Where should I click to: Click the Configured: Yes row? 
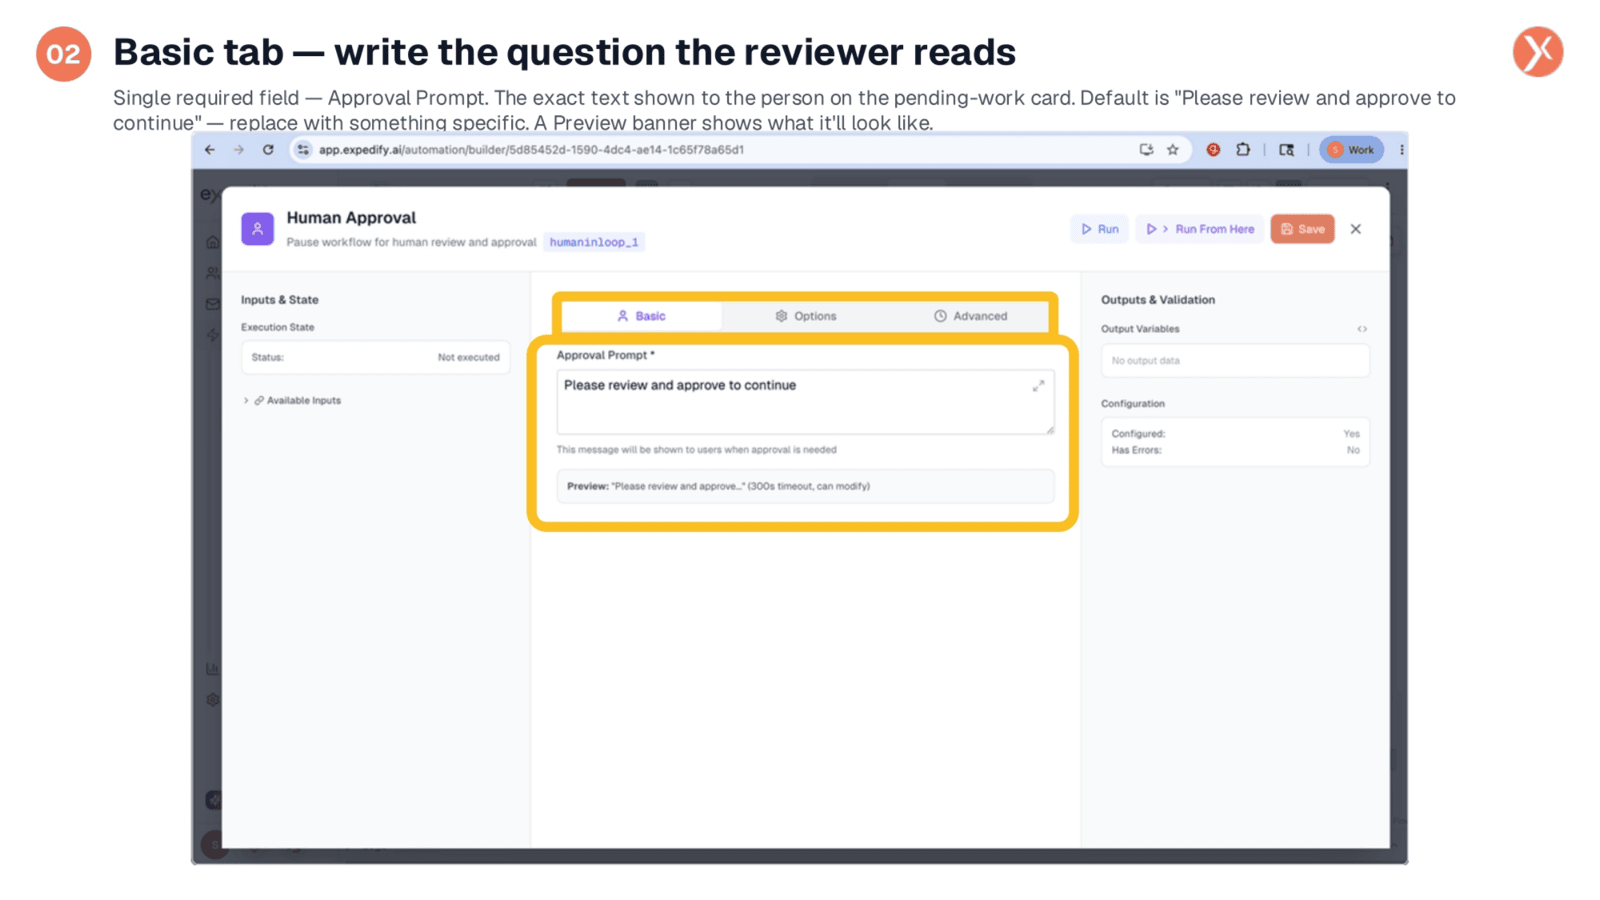pyautogui.click(x=1235, y=434)
